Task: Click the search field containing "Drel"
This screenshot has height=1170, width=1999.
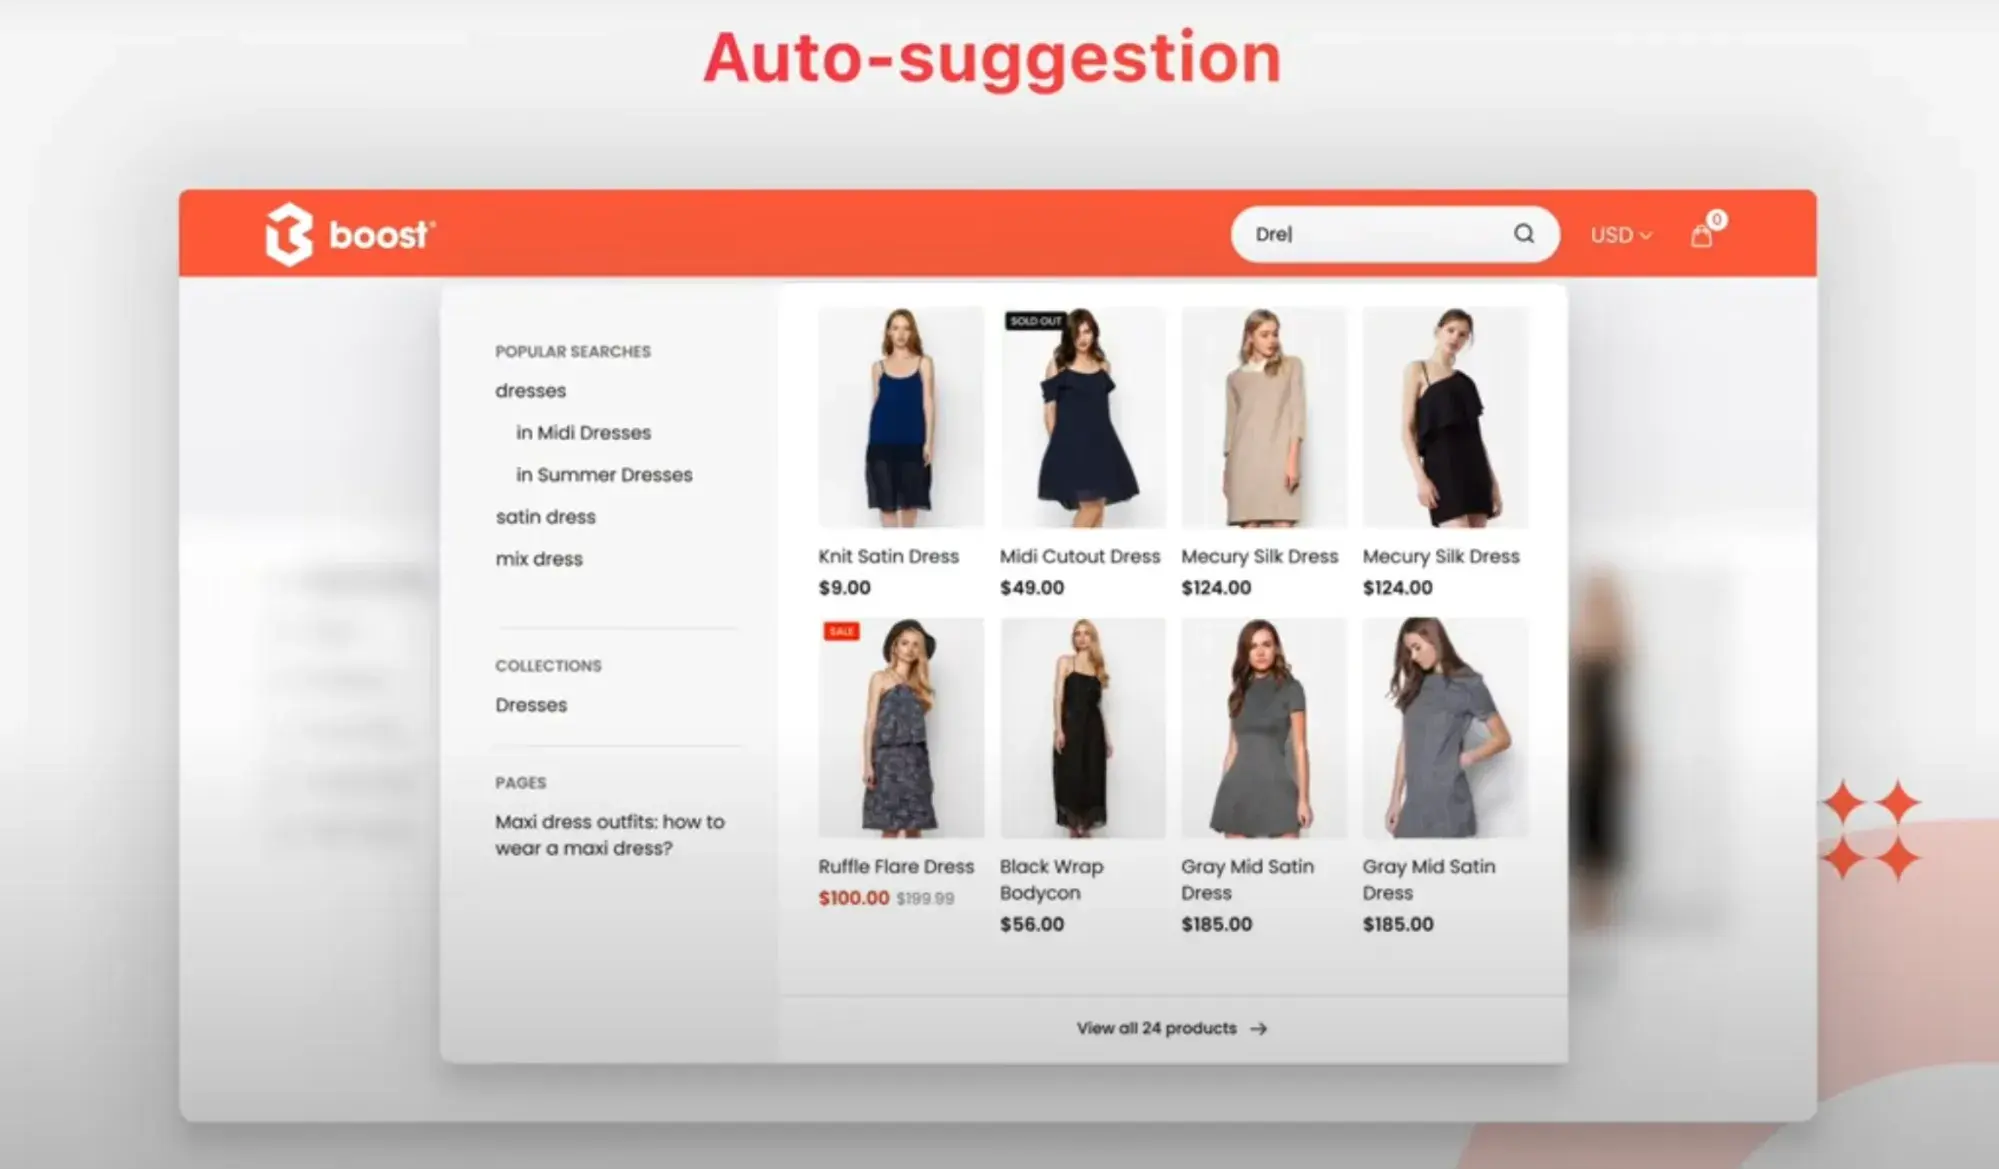Action: pyautogui.click(x=1395, y=234)
